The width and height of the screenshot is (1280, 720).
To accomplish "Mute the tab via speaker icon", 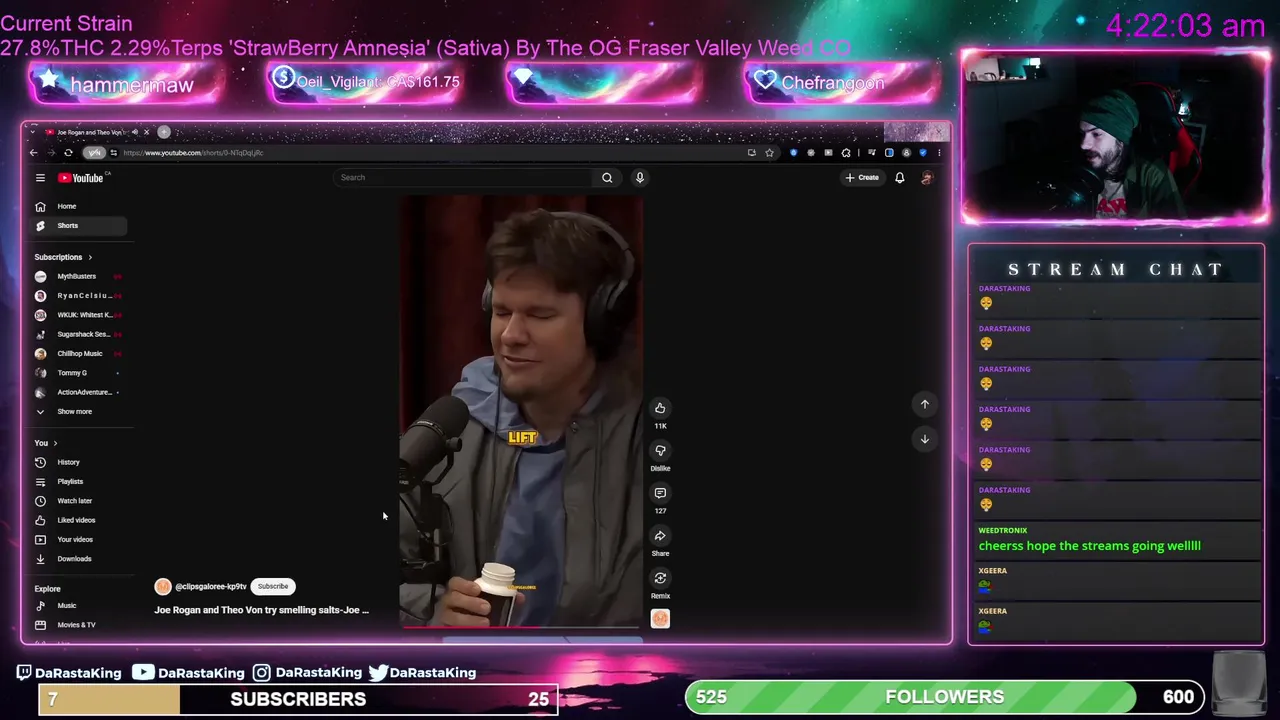I will coord(135,132).
